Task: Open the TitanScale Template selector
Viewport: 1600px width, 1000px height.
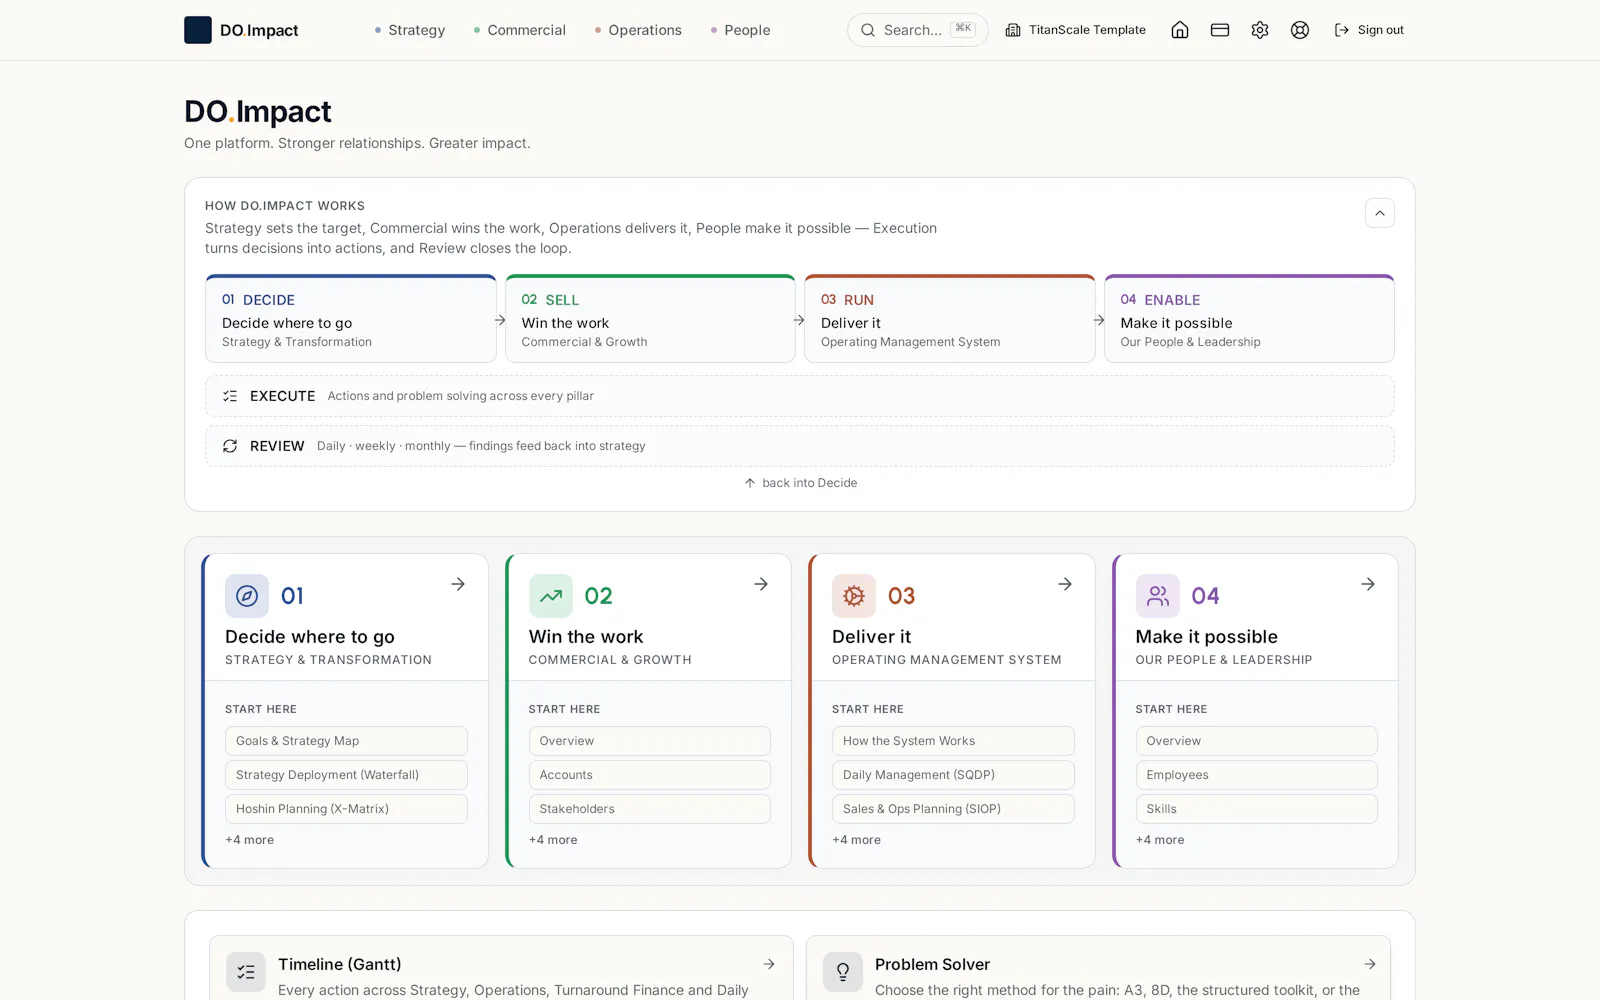Action: (x=1076, y=30)
